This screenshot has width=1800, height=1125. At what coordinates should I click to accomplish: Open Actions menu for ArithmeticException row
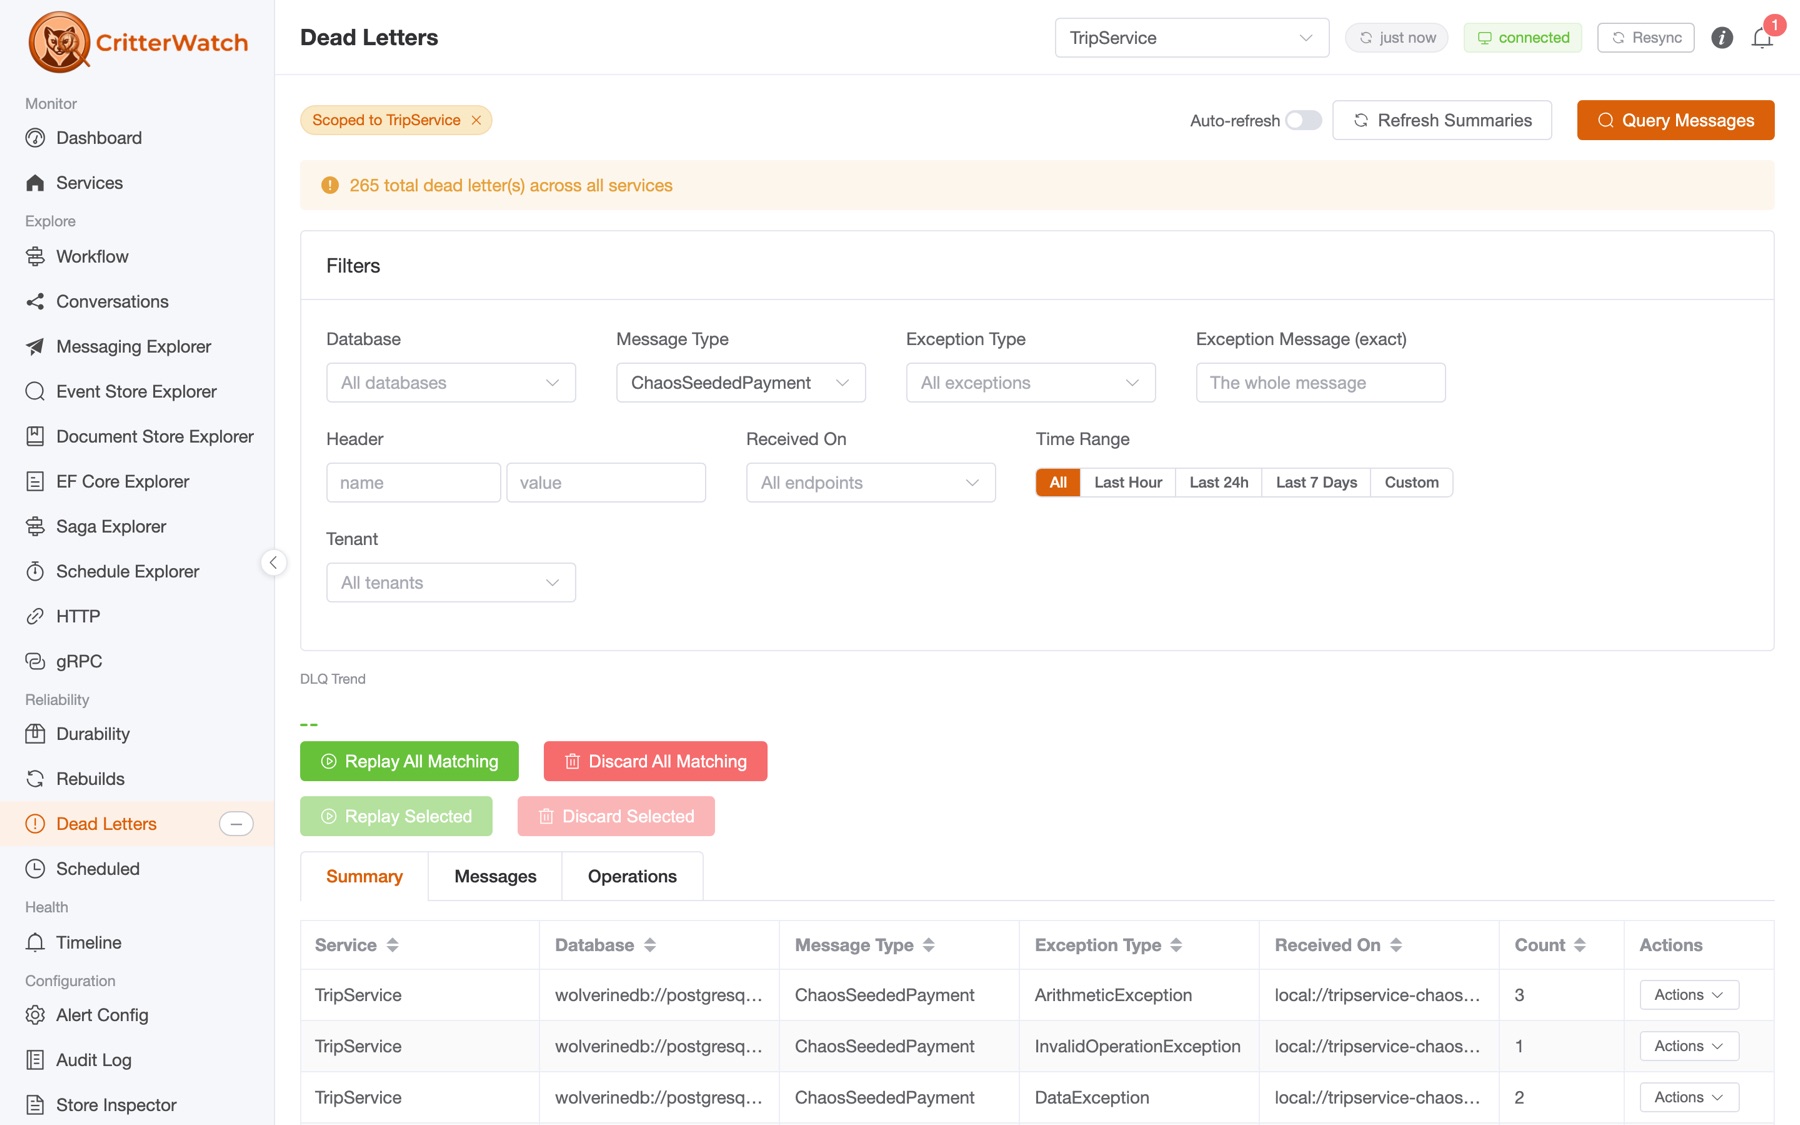[1689, 995]
